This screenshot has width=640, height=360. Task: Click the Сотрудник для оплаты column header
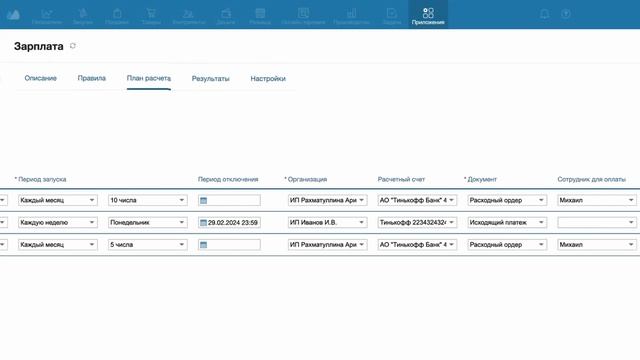coord(591,179)
